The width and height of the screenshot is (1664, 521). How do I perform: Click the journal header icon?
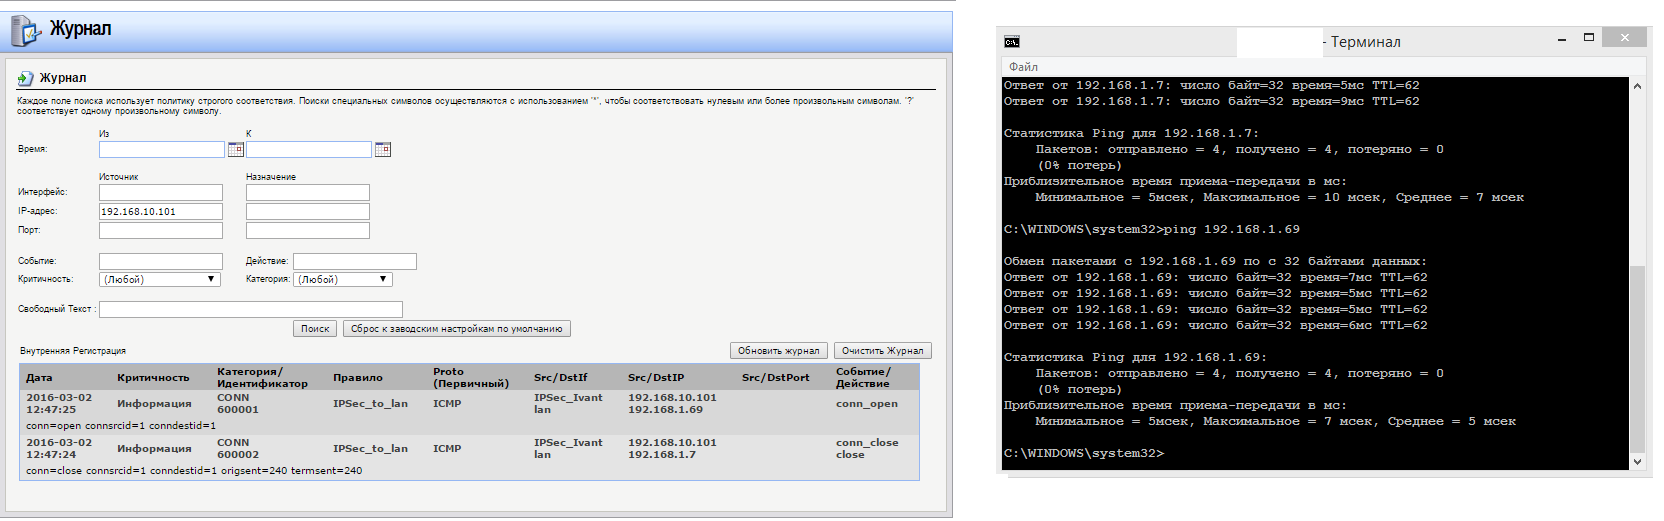24,30
